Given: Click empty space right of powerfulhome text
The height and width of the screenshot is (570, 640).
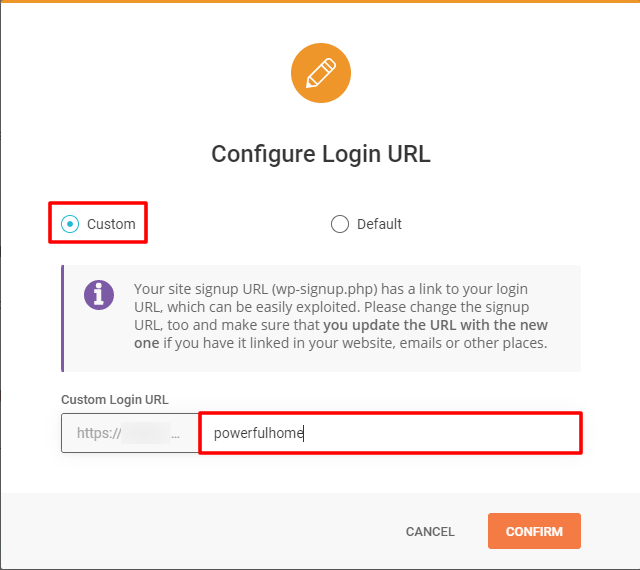Looking at the screenshot, I should tap(441, 433).
